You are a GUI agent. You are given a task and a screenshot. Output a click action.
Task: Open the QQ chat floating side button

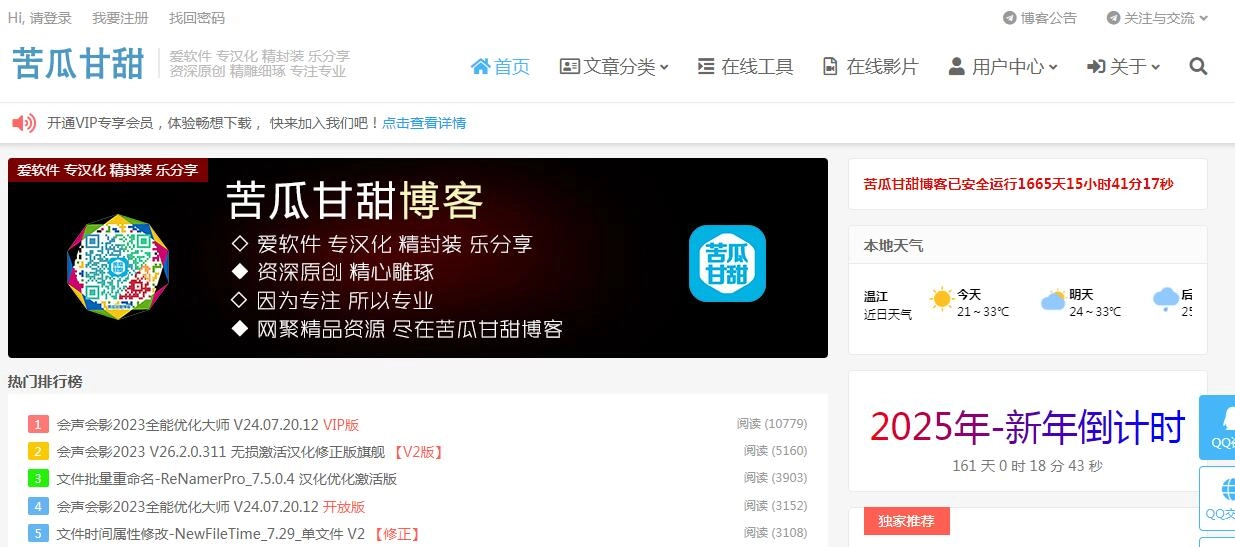click(x=1220, y=427)
